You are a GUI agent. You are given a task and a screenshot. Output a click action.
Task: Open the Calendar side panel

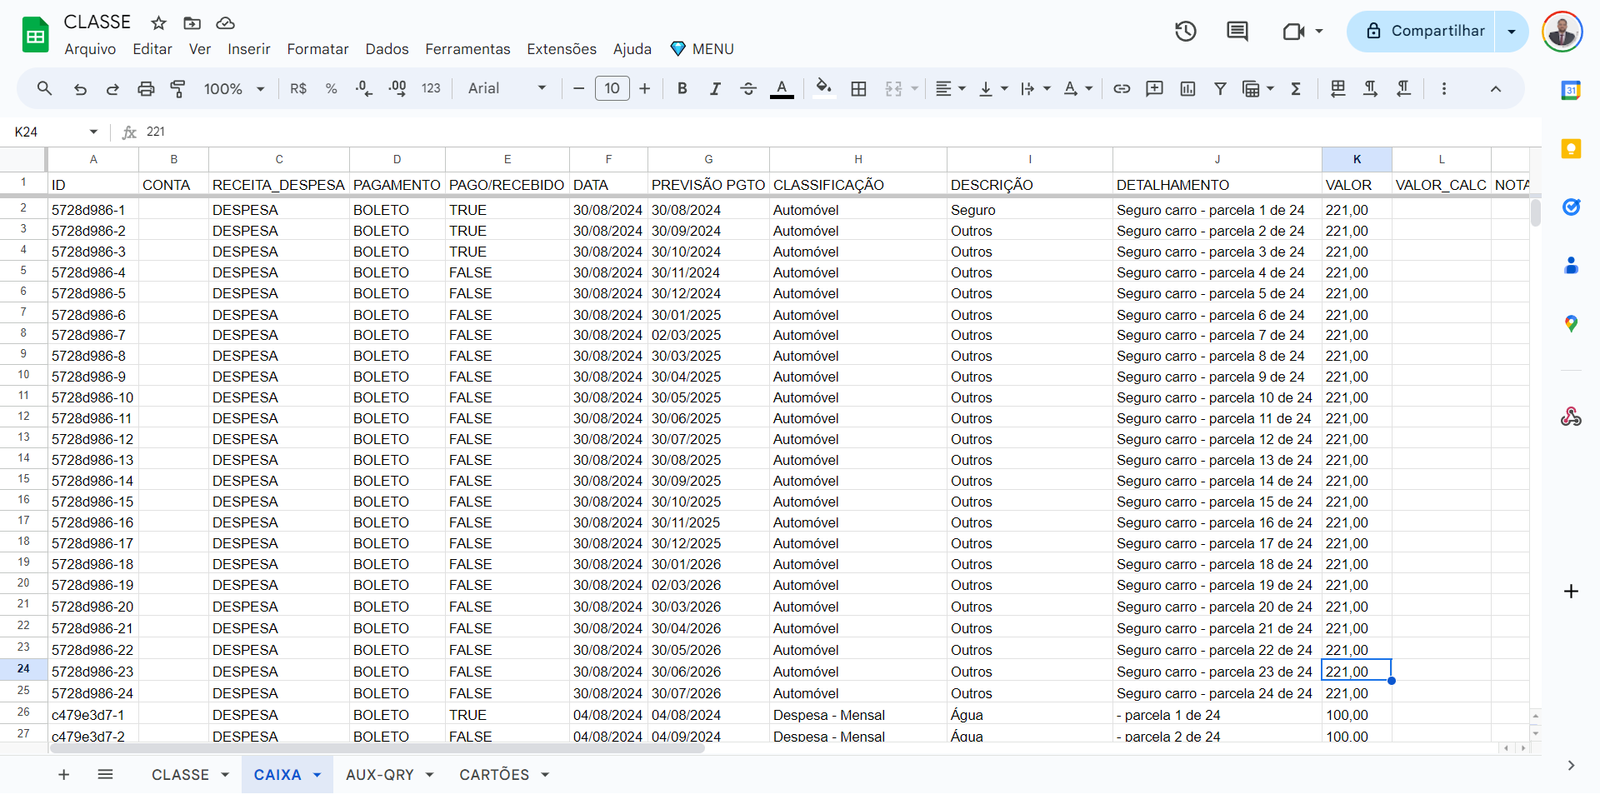point(1571,90)
